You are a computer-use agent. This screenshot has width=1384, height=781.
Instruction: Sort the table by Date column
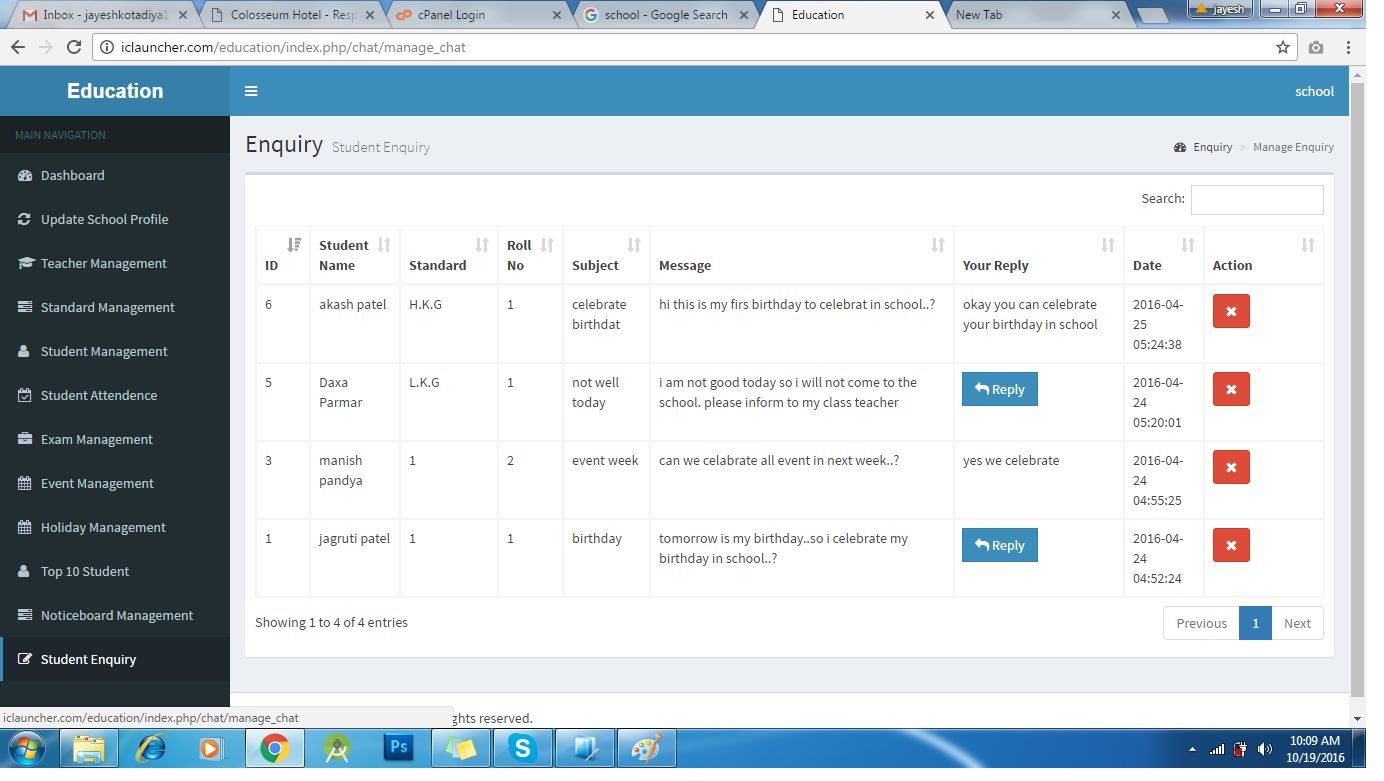coord(1164,255)
